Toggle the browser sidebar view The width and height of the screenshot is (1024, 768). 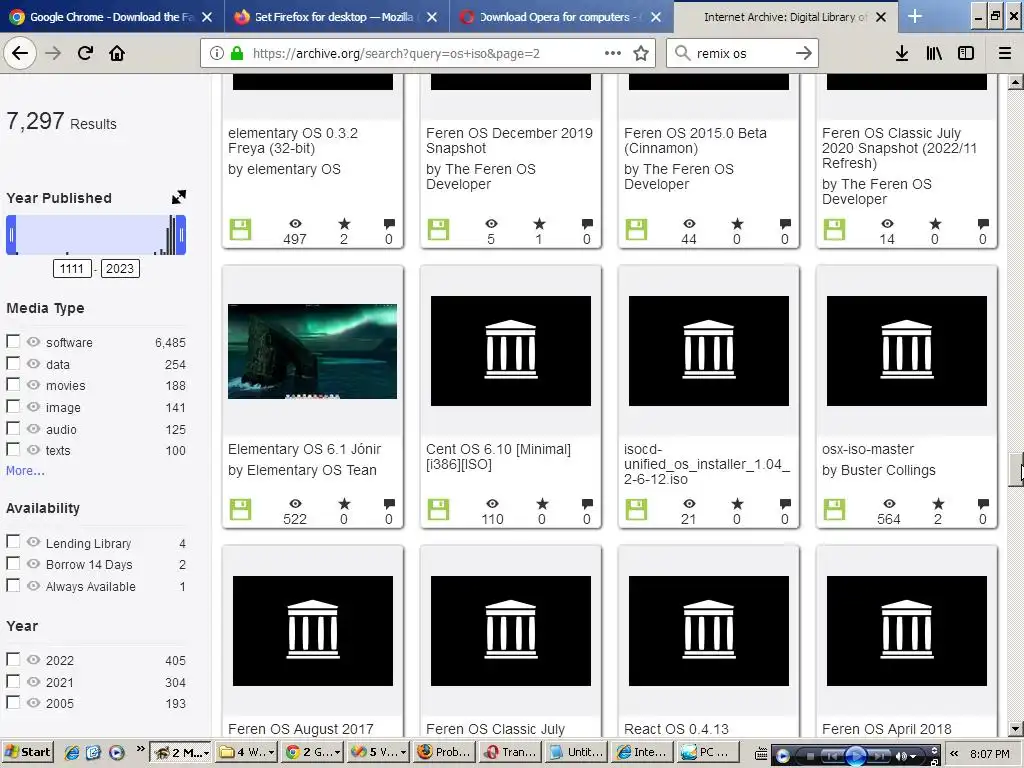(966, 53)
